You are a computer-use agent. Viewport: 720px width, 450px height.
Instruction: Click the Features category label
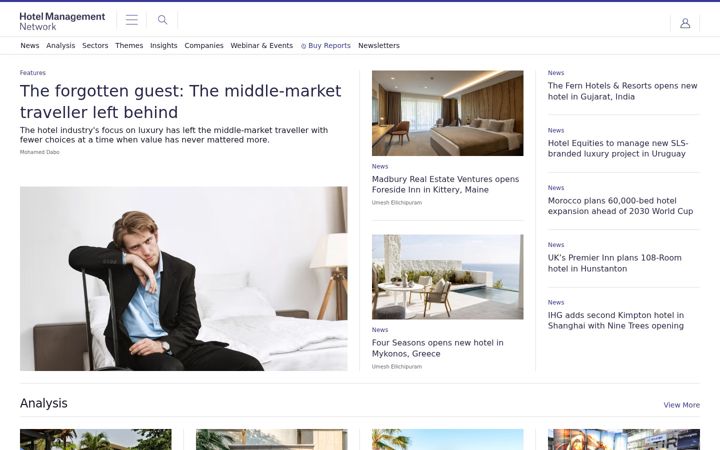(33, 73)
